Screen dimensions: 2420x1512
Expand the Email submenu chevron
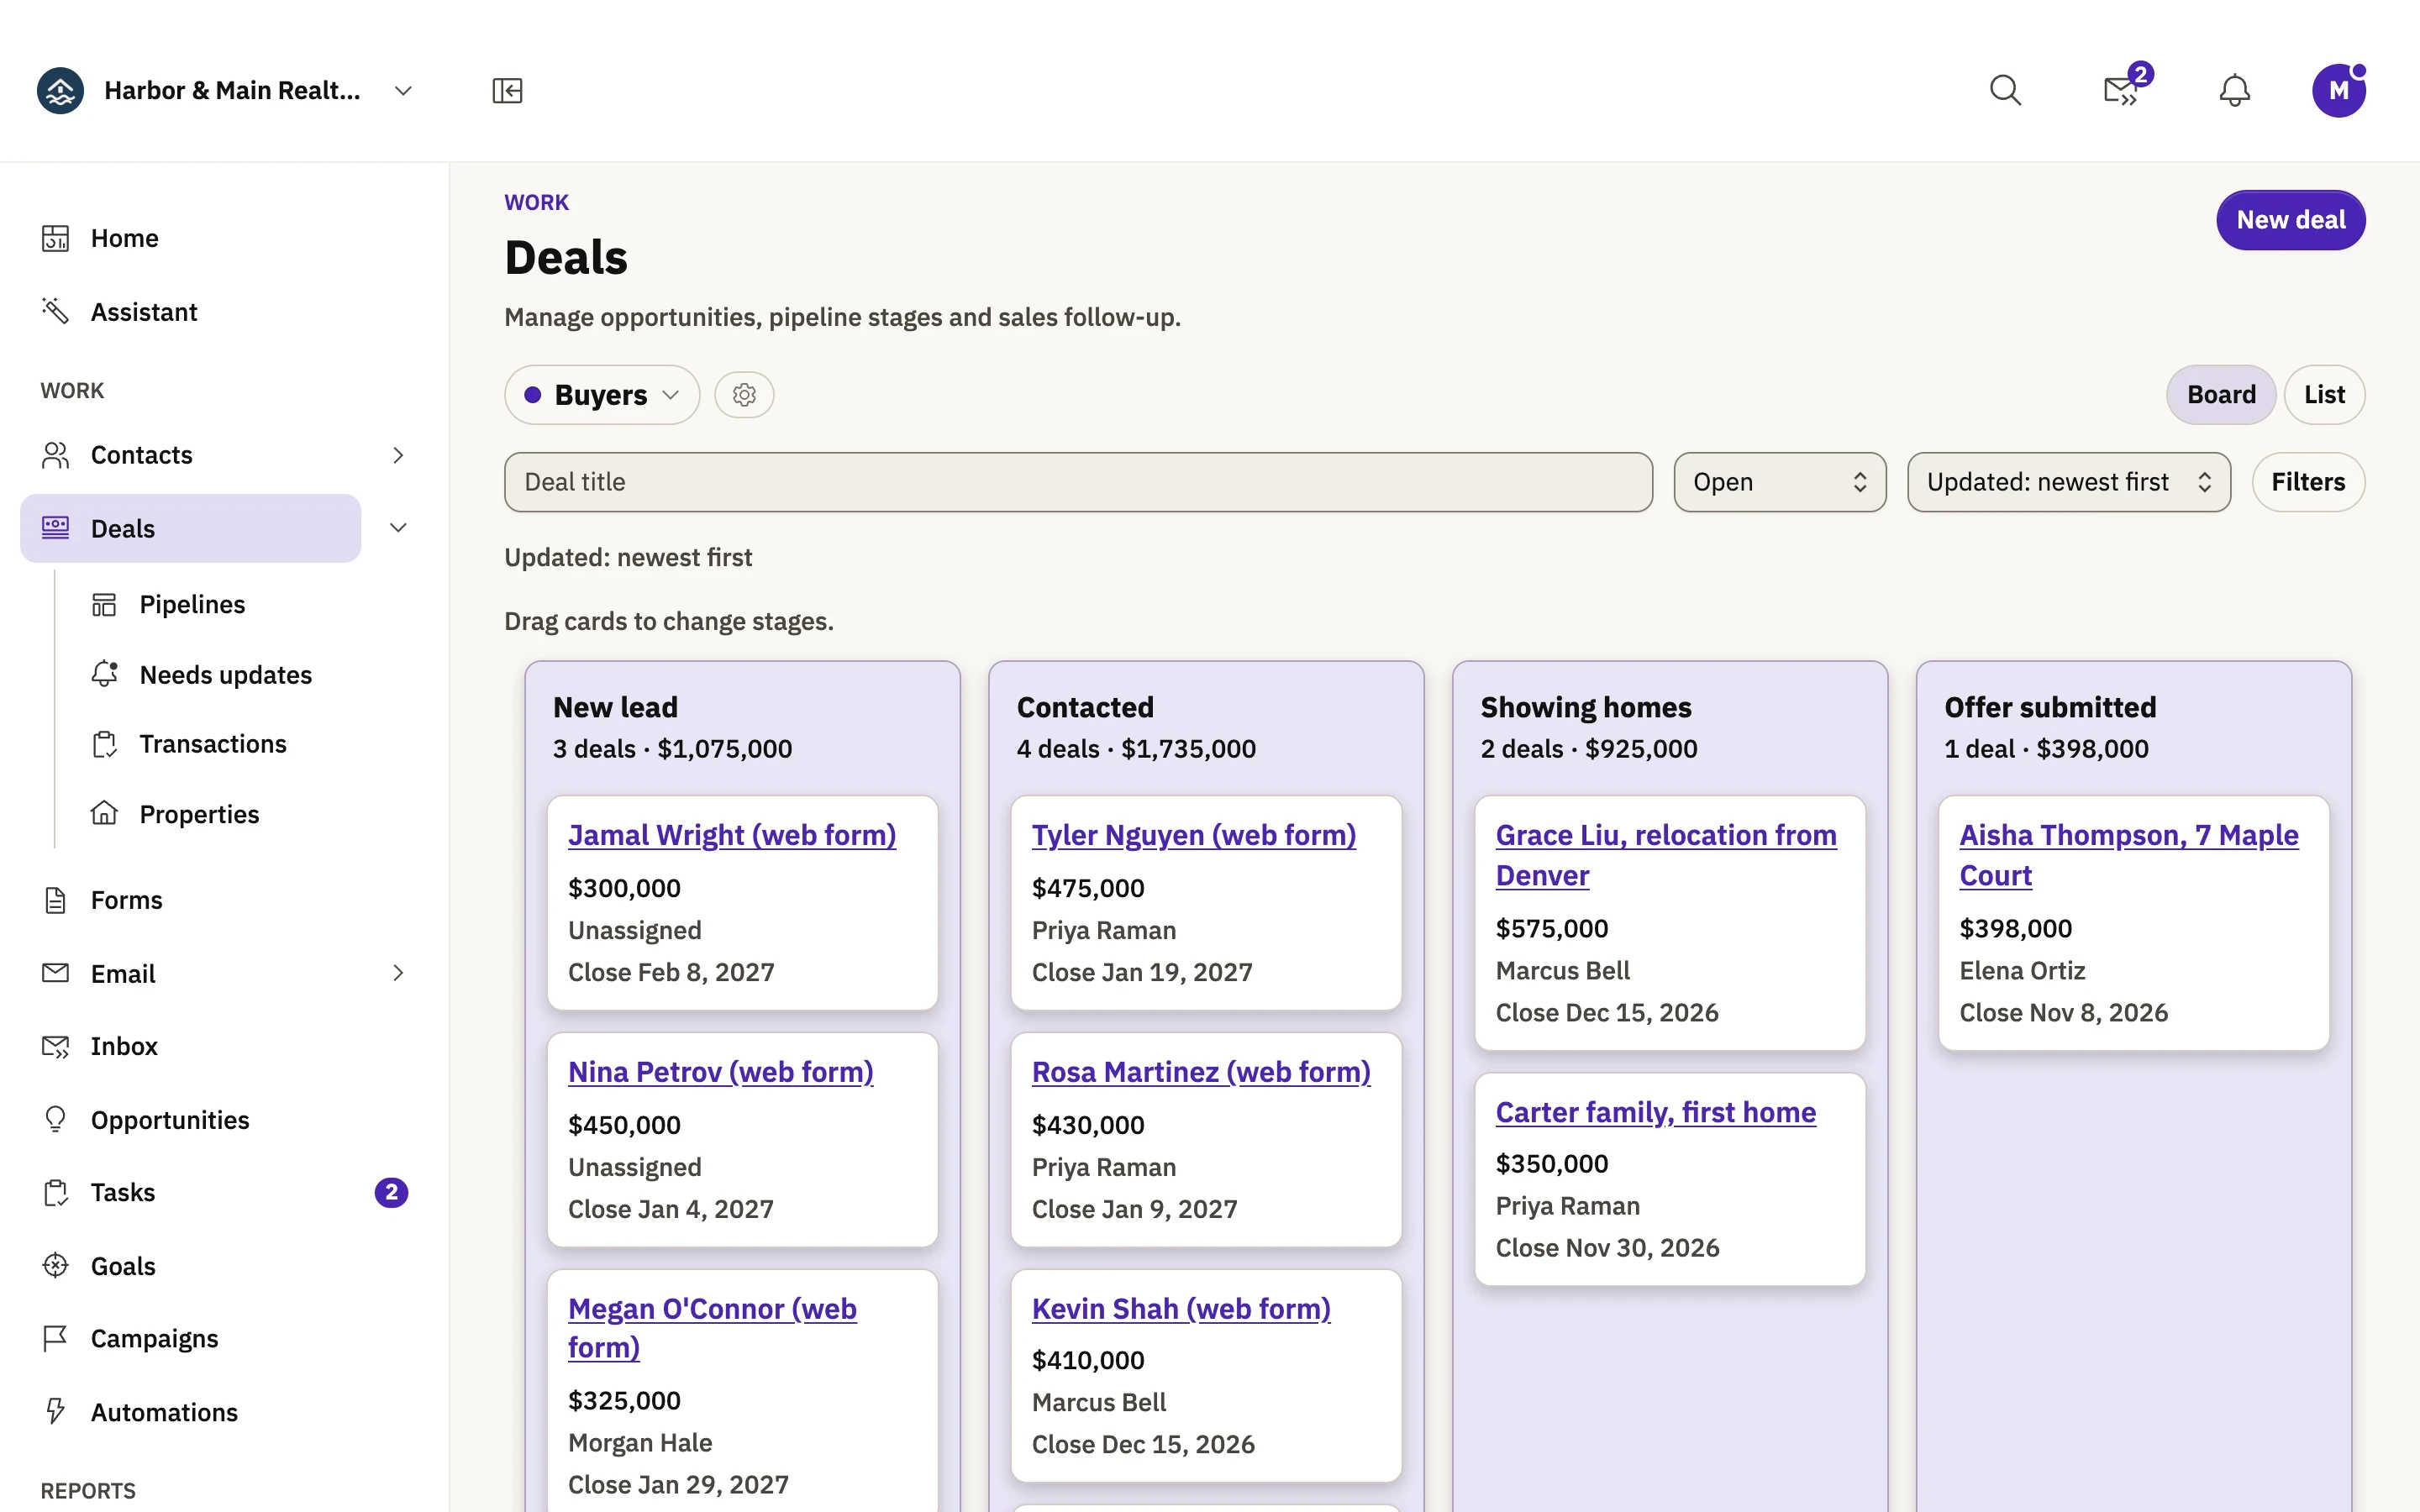[398, 973]
